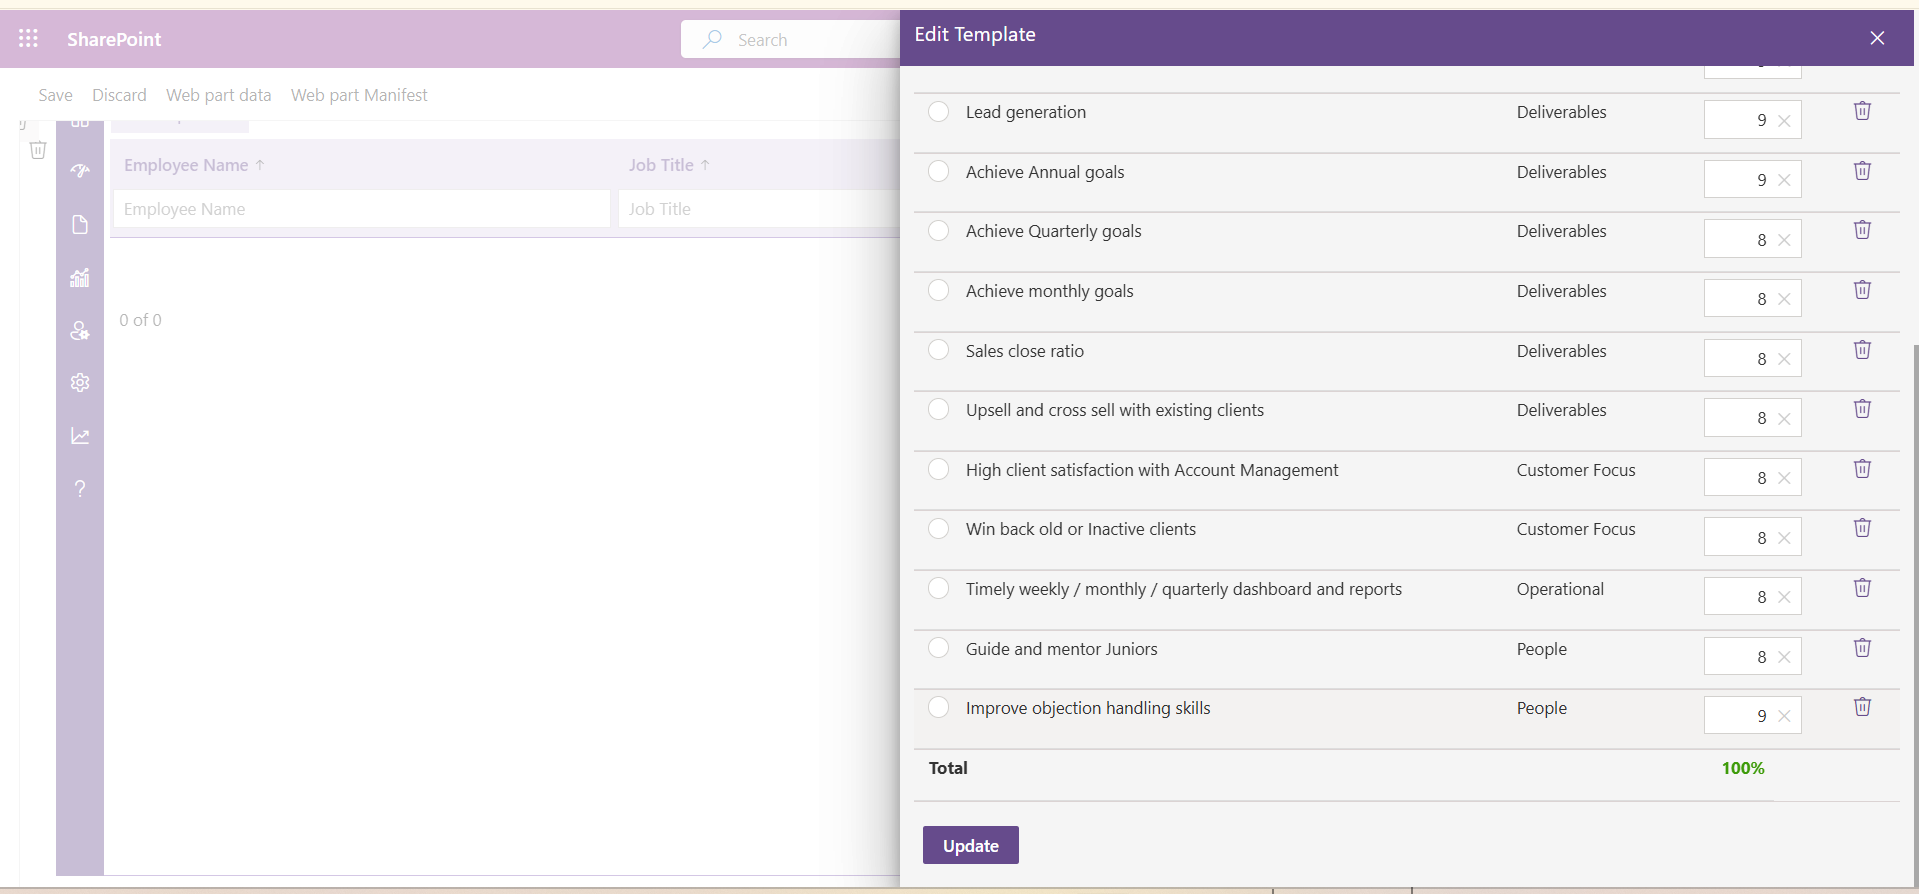Select the Achieve Quarterly goals radio button
The width and height of the screenshot is (1919, 894).
click(938, 230)
